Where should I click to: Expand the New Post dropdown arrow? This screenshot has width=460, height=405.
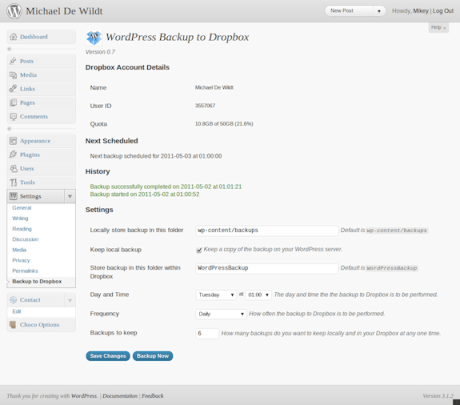[x=379, y=11]
